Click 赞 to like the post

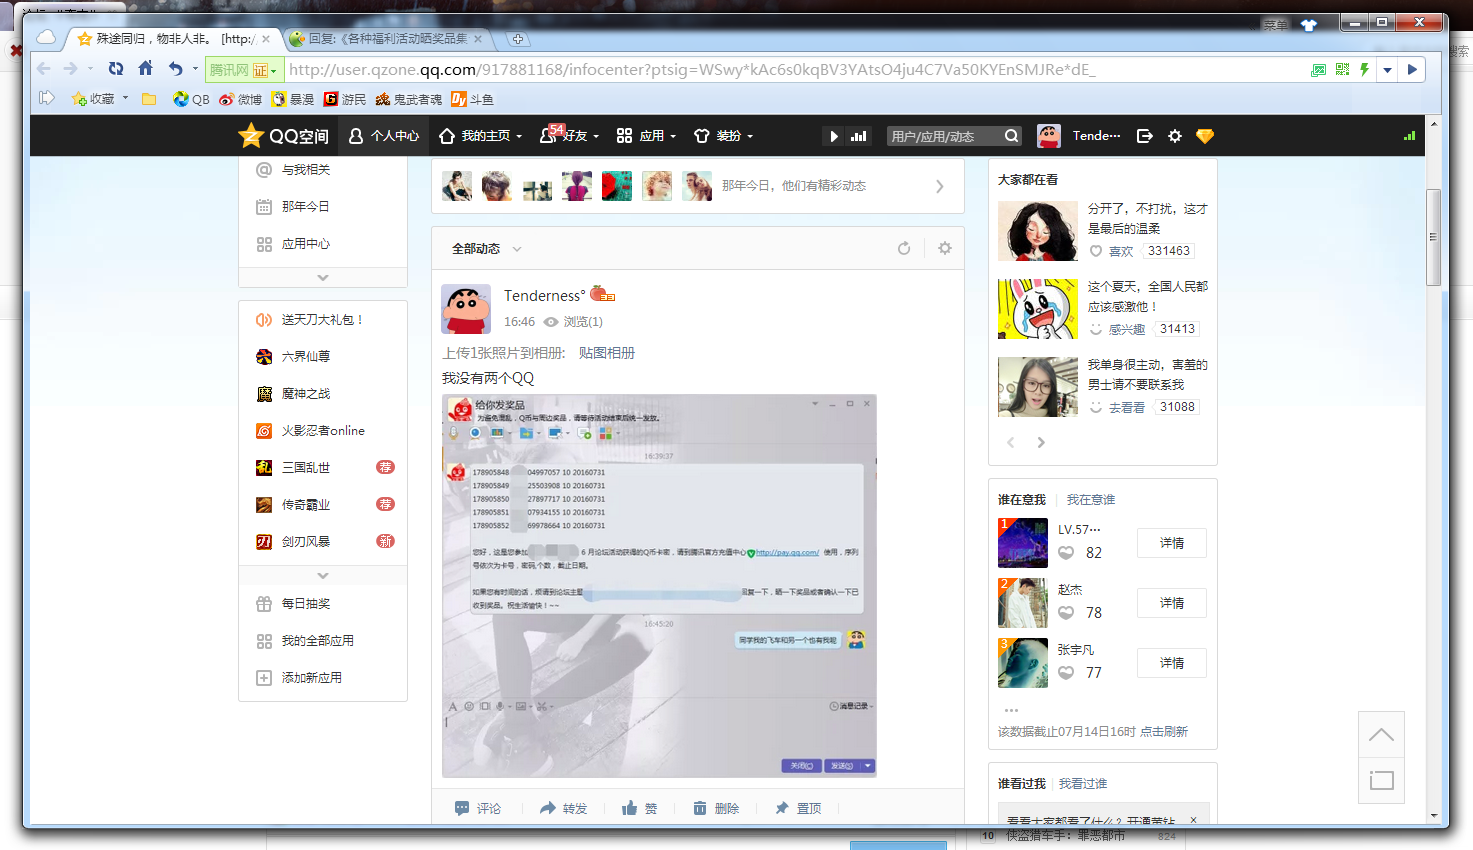[x=640, y=808]
